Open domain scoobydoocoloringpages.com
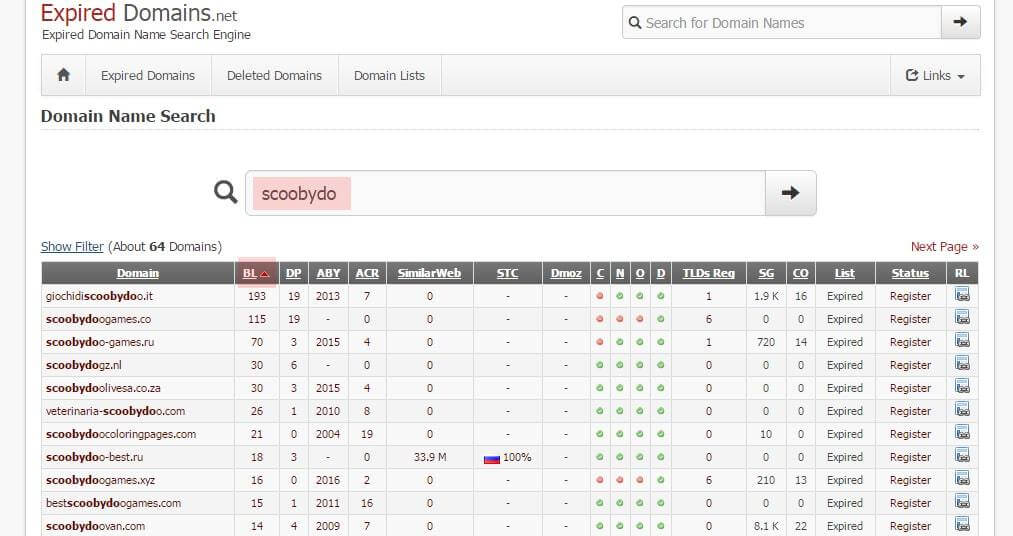Screen dimensions: 1013x536 [121, 434]
